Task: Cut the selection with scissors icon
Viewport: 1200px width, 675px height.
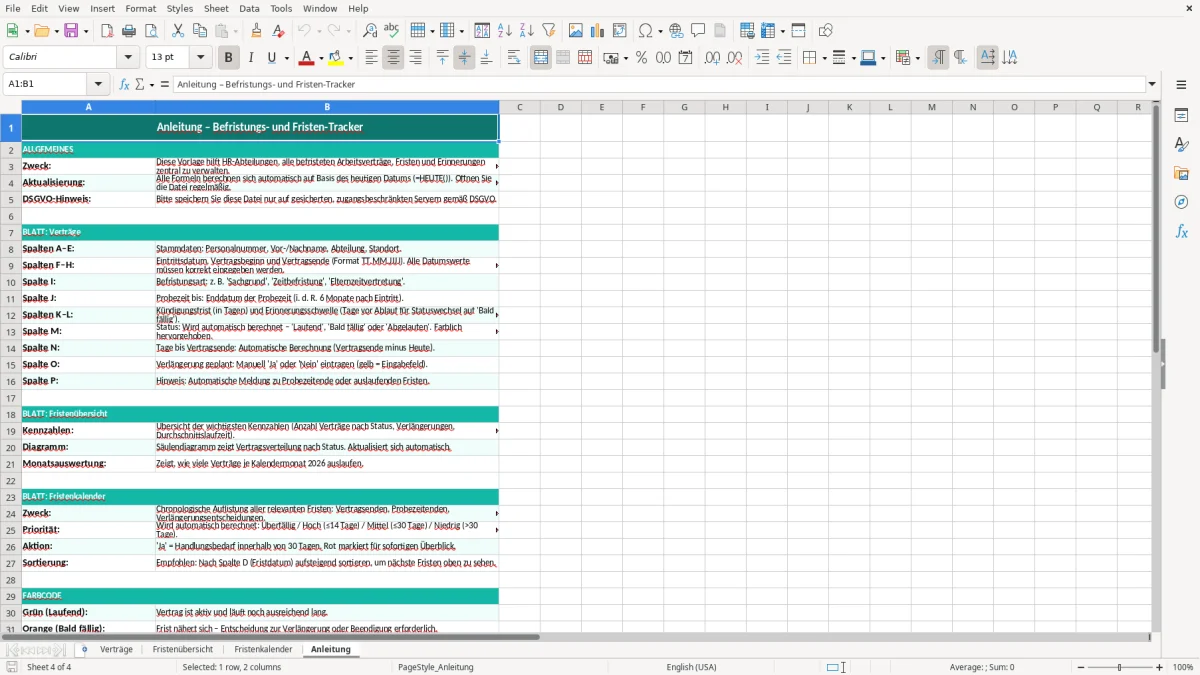Action: [178, 31]
